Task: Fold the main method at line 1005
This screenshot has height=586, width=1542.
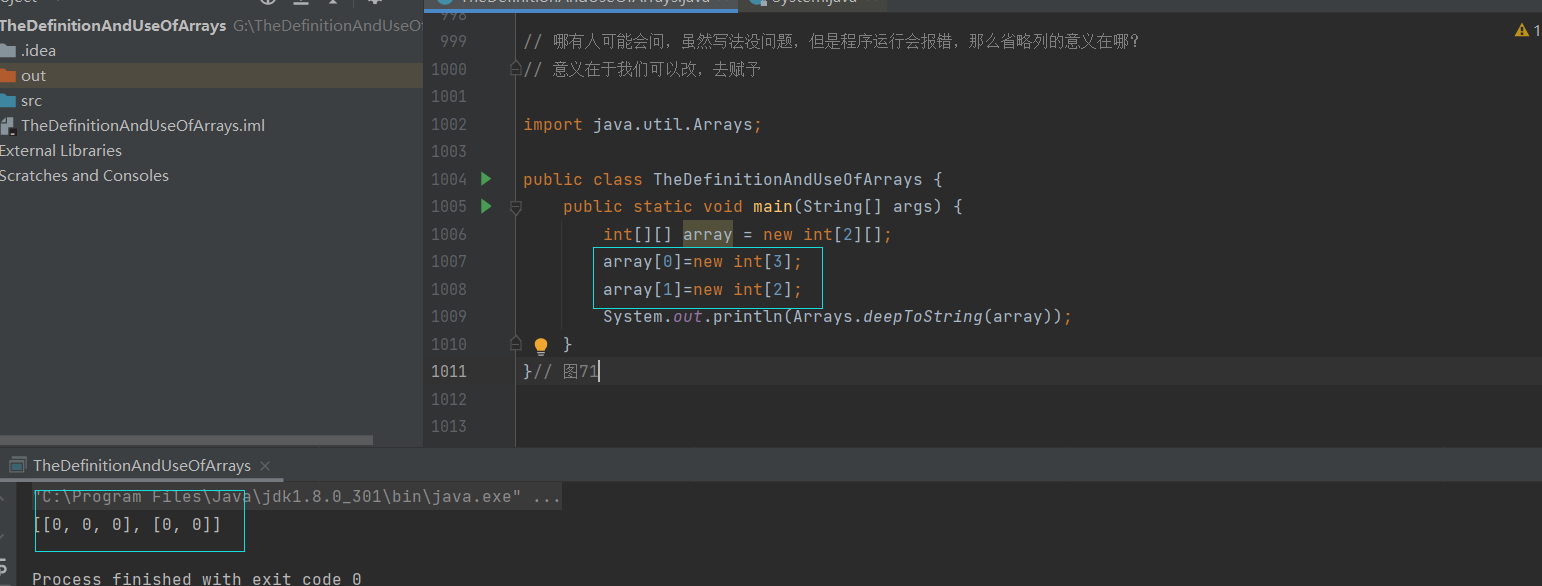Action: click(516, 207)
